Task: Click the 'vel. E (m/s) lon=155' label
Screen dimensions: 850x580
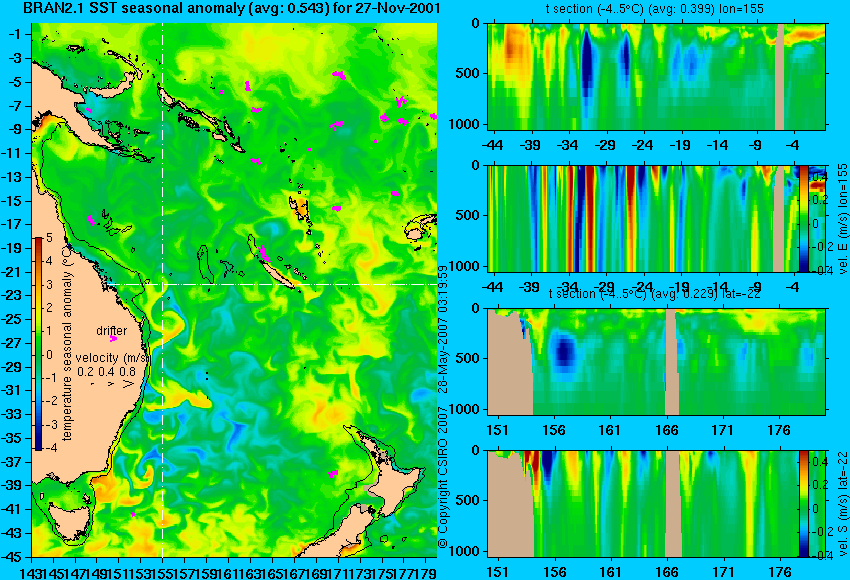Action: (x=843, y=218)
